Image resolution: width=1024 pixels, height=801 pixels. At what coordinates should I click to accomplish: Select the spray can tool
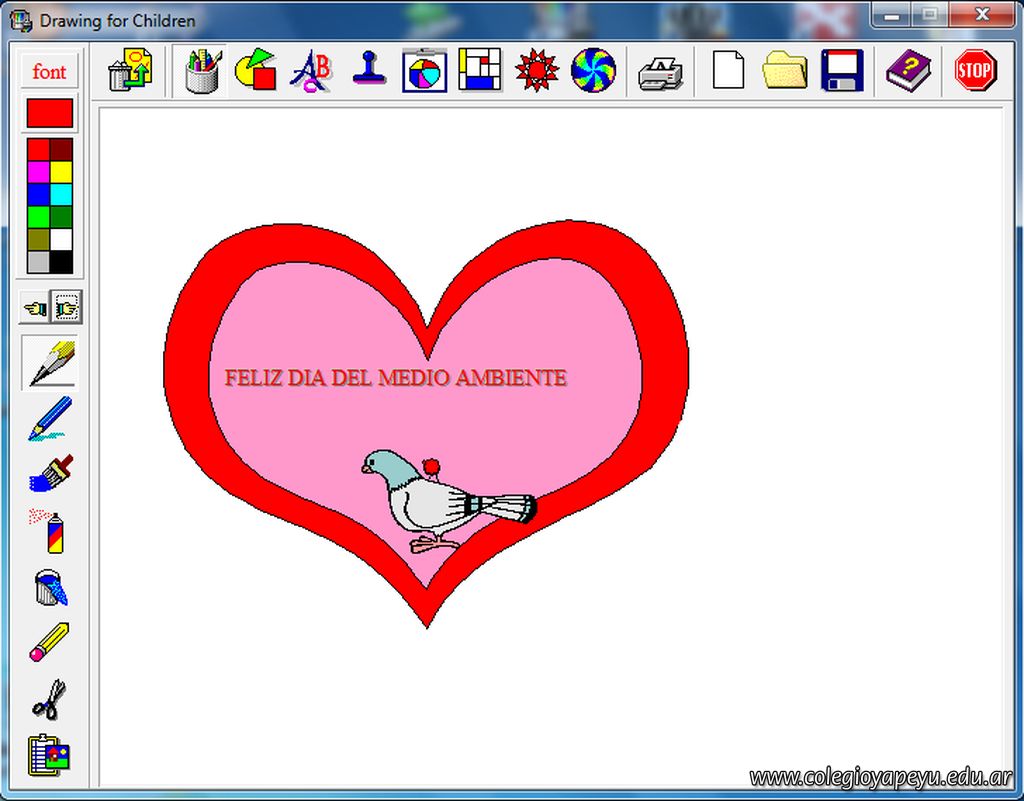point(49,530)
